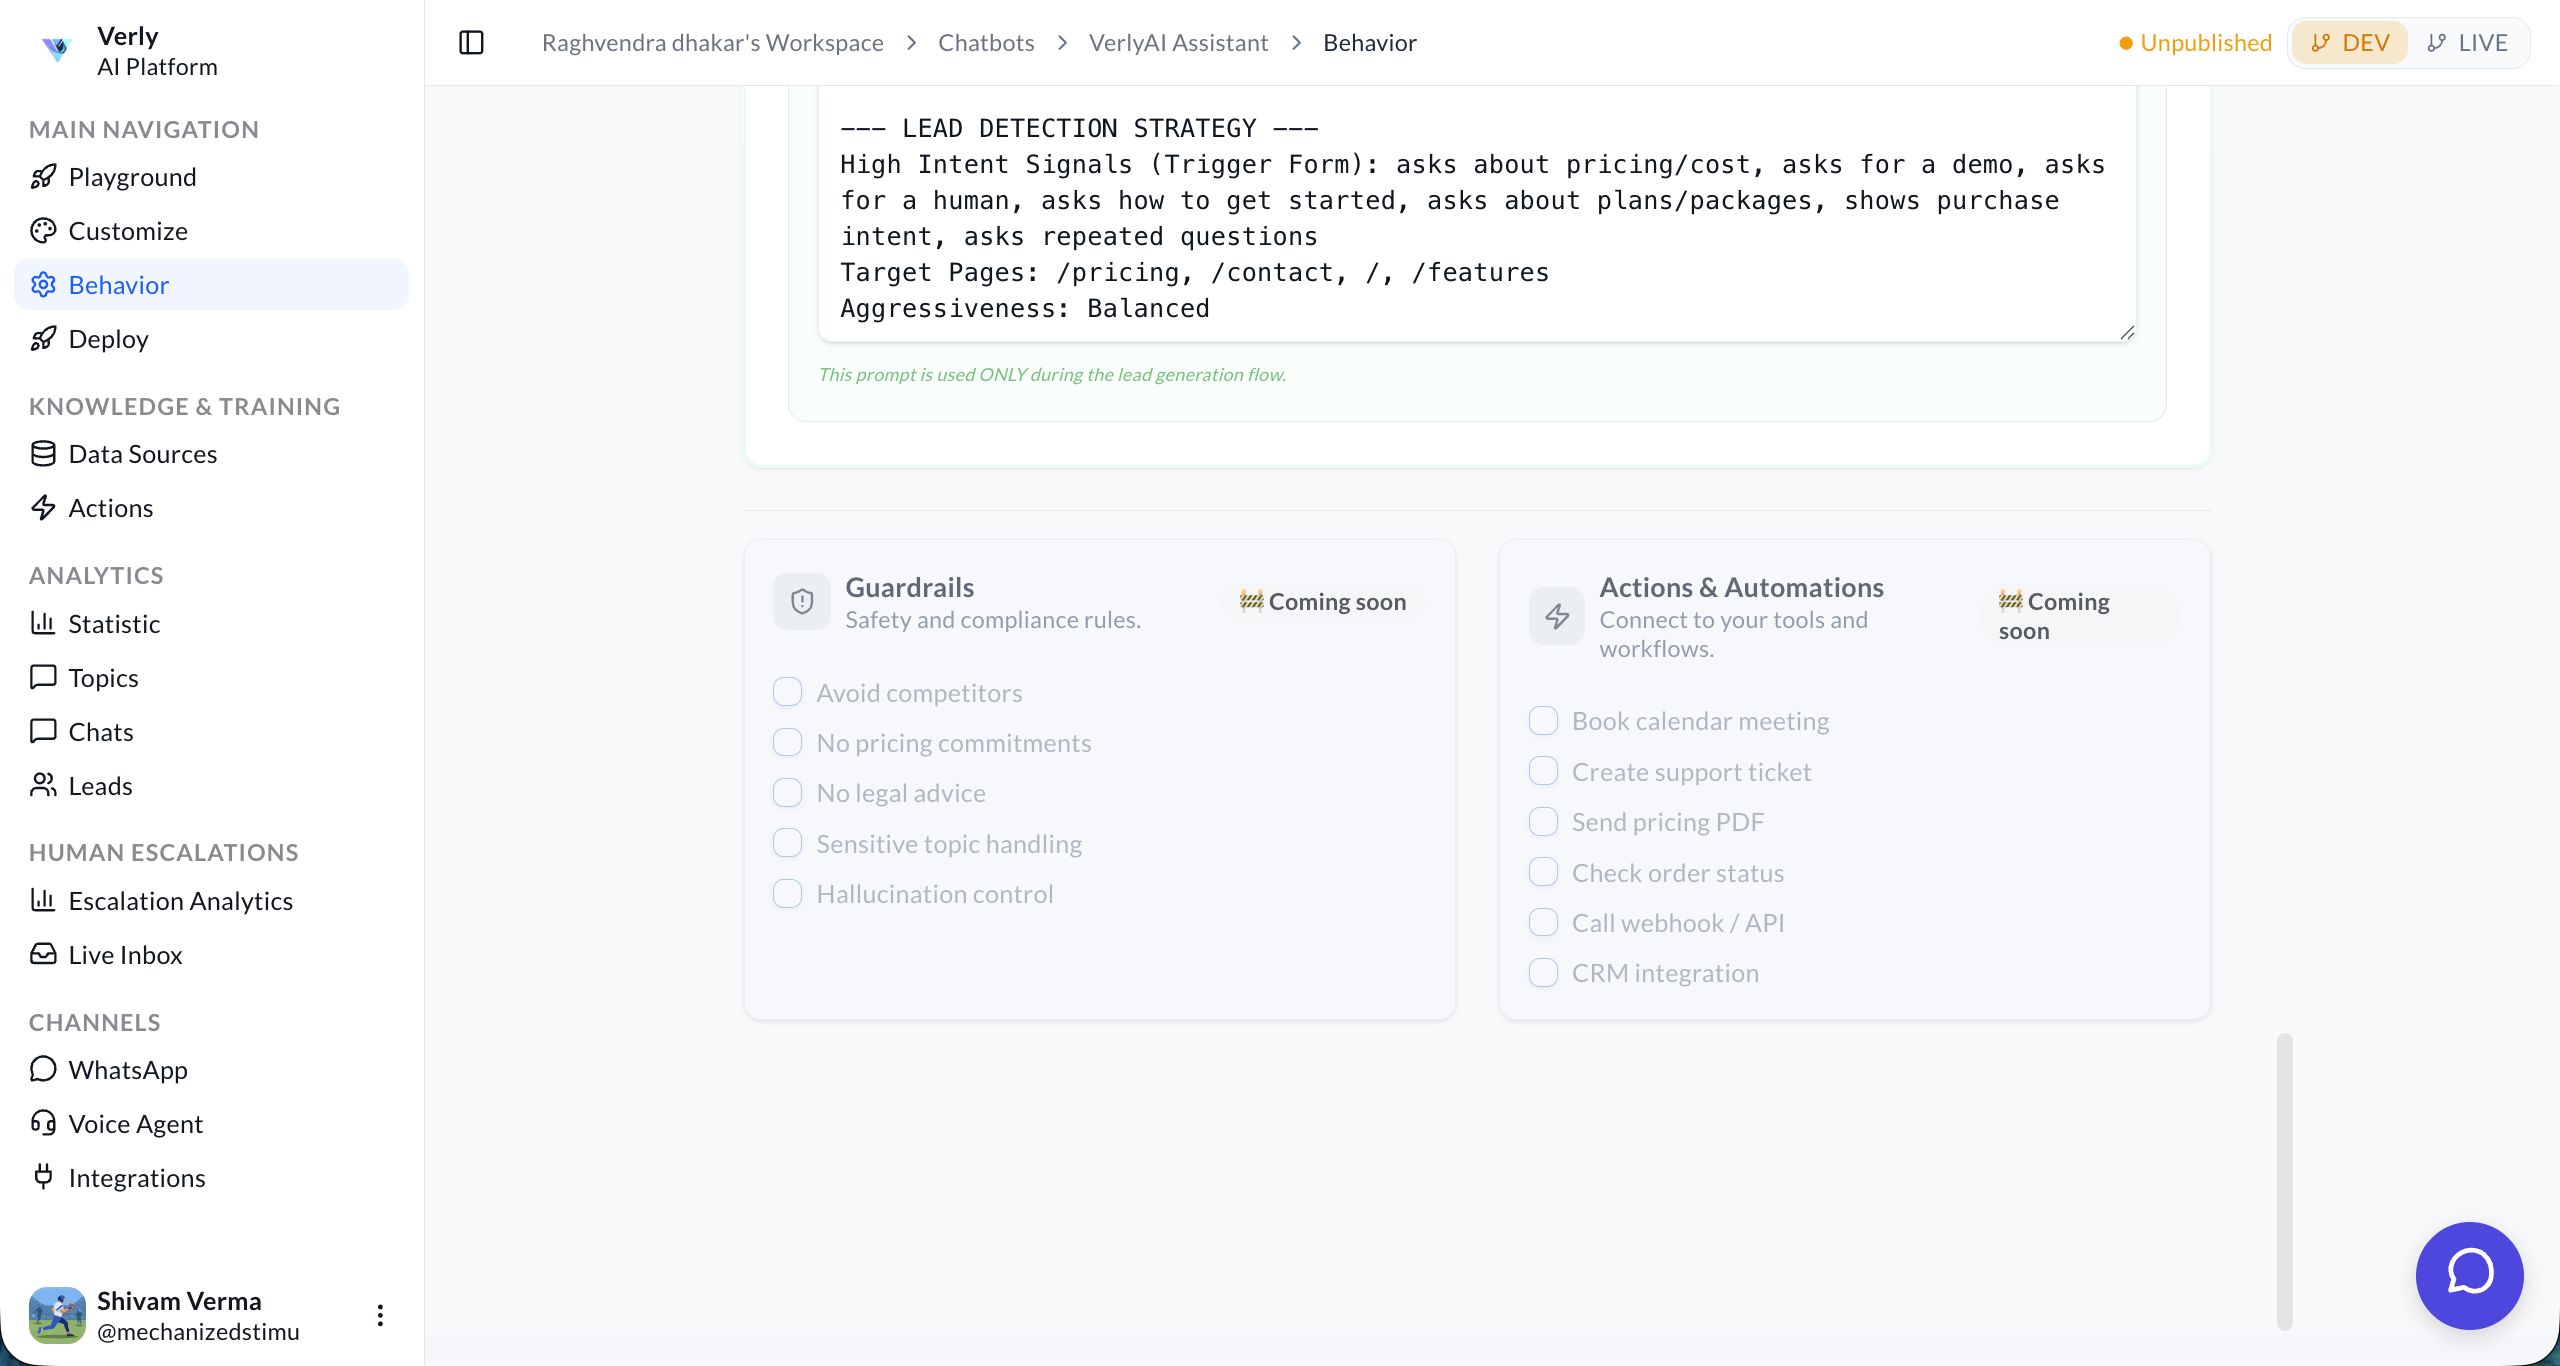2560x1366 pixels.
Task: Select the DEV environment tab
Action: pos(2350,43)
